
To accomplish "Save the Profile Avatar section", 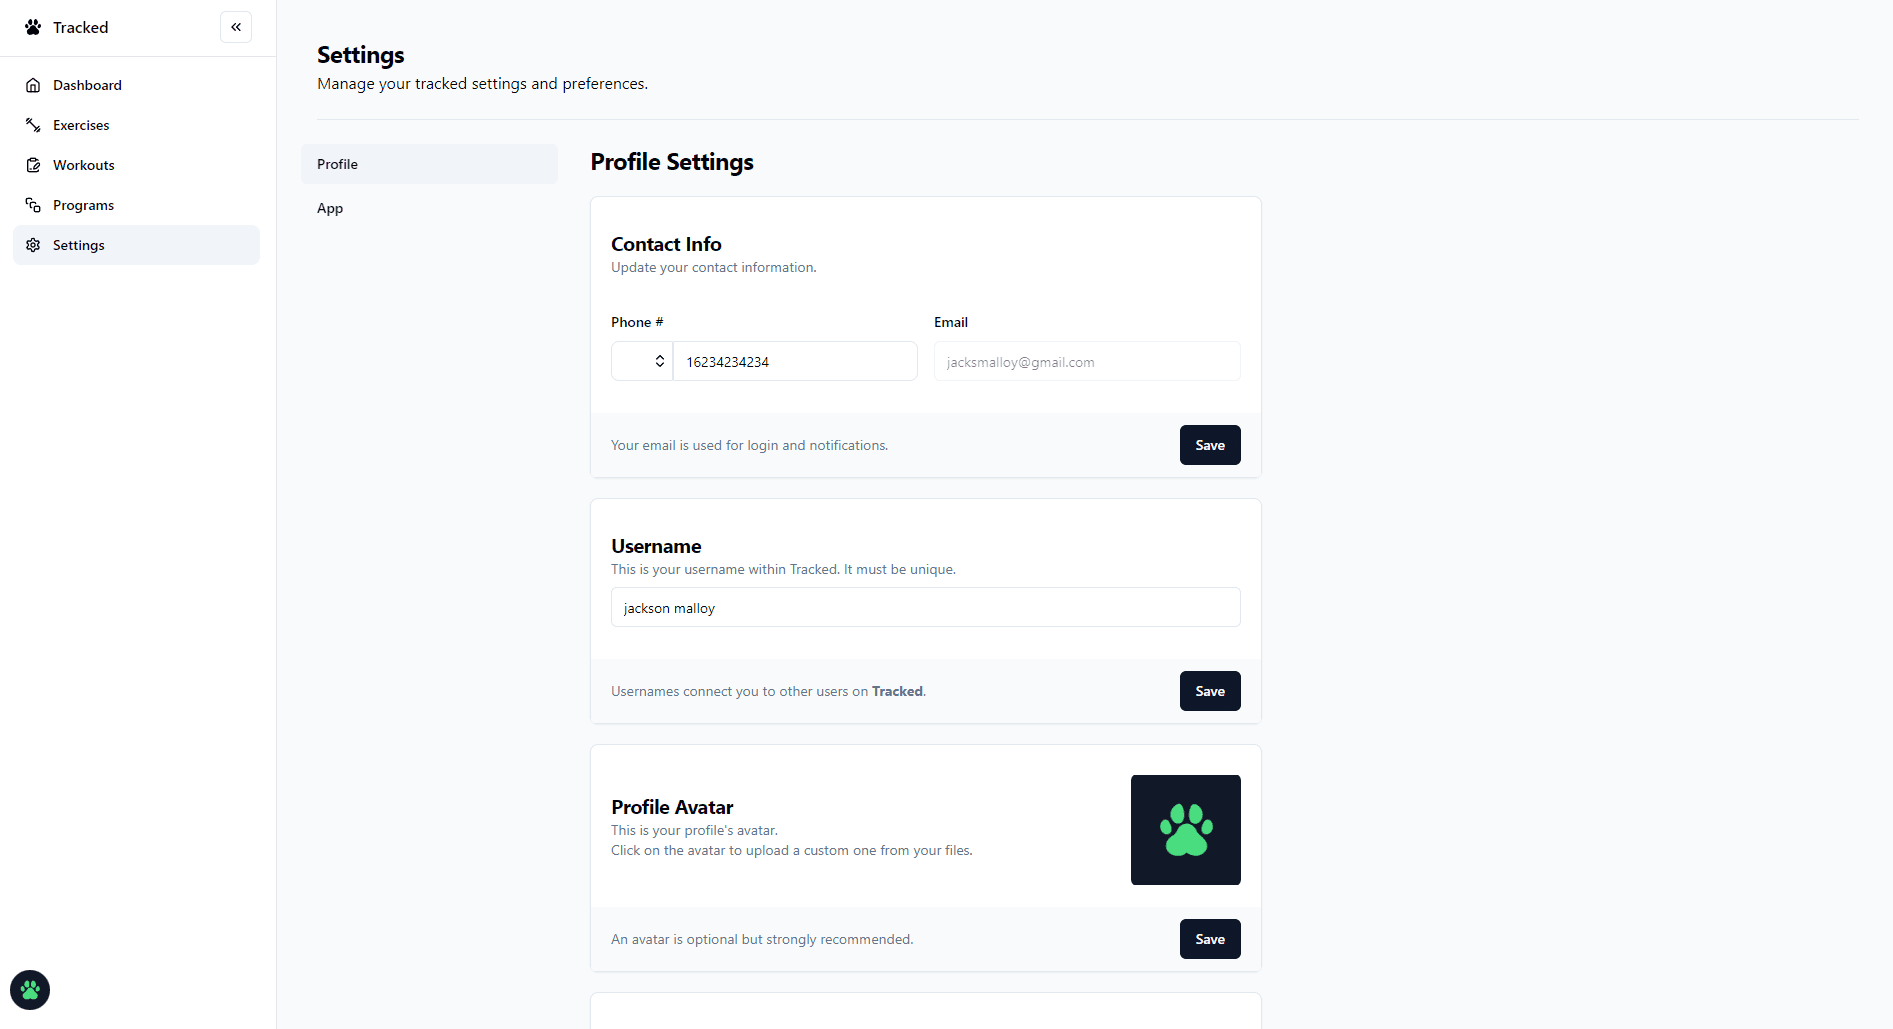I will coord(1210,939).
